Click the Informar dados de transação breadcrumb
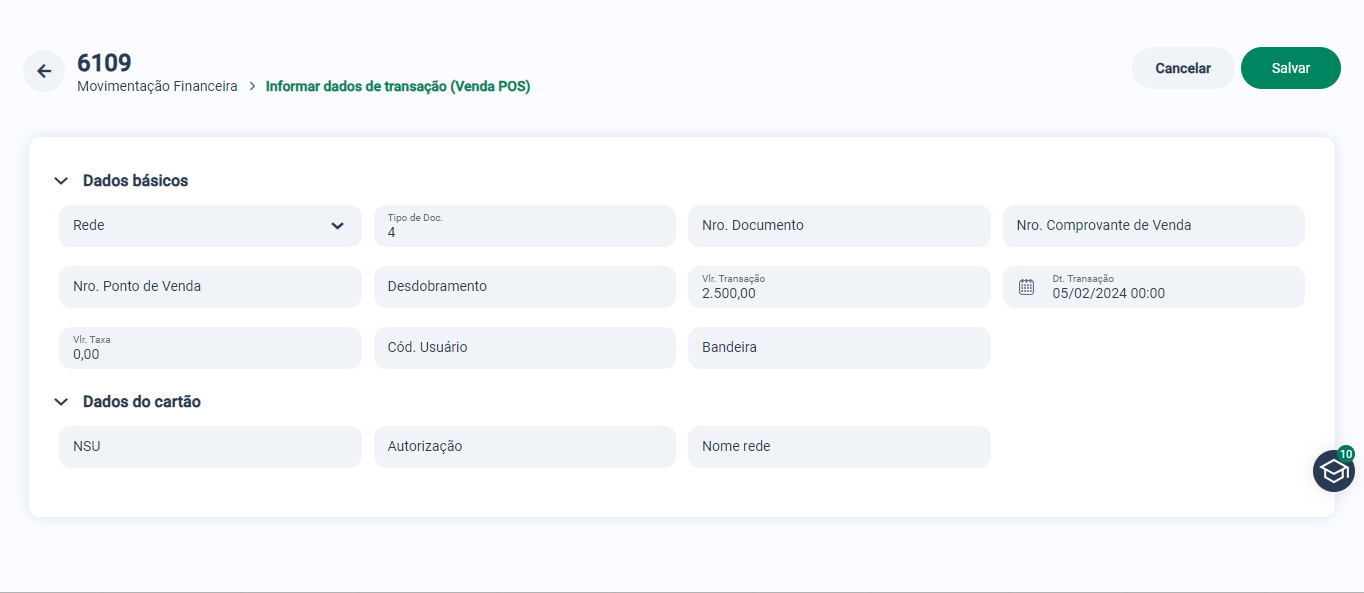This screenshot has width=1364, height=593. click(398, 86)
